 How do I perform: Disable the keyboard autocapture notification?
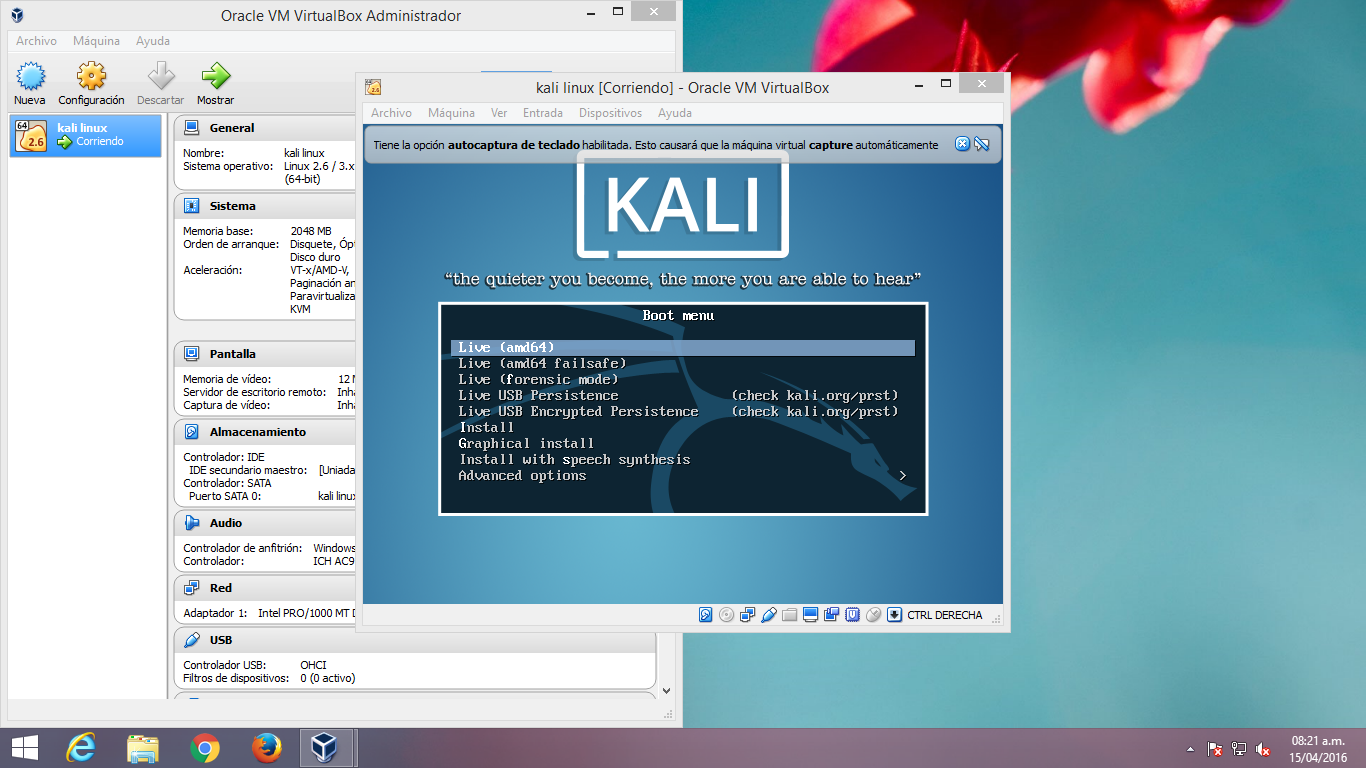pyautogui.click(x=983, y=144)
